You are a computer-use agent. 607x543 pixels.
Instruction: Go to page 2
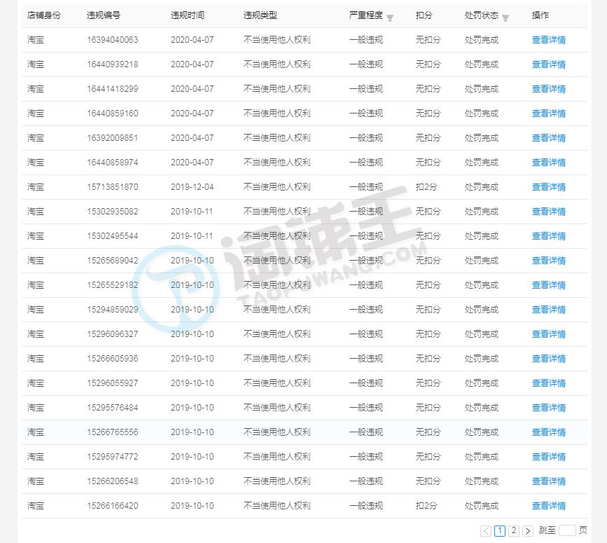click(x=513, y=531)
